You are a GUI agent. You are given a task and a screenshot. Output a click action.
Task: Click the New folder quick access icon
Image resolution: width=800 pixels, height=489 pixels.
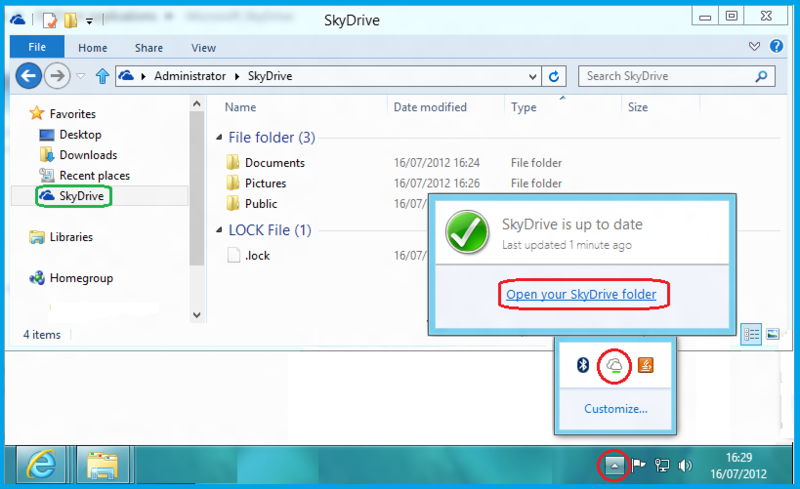70,20
